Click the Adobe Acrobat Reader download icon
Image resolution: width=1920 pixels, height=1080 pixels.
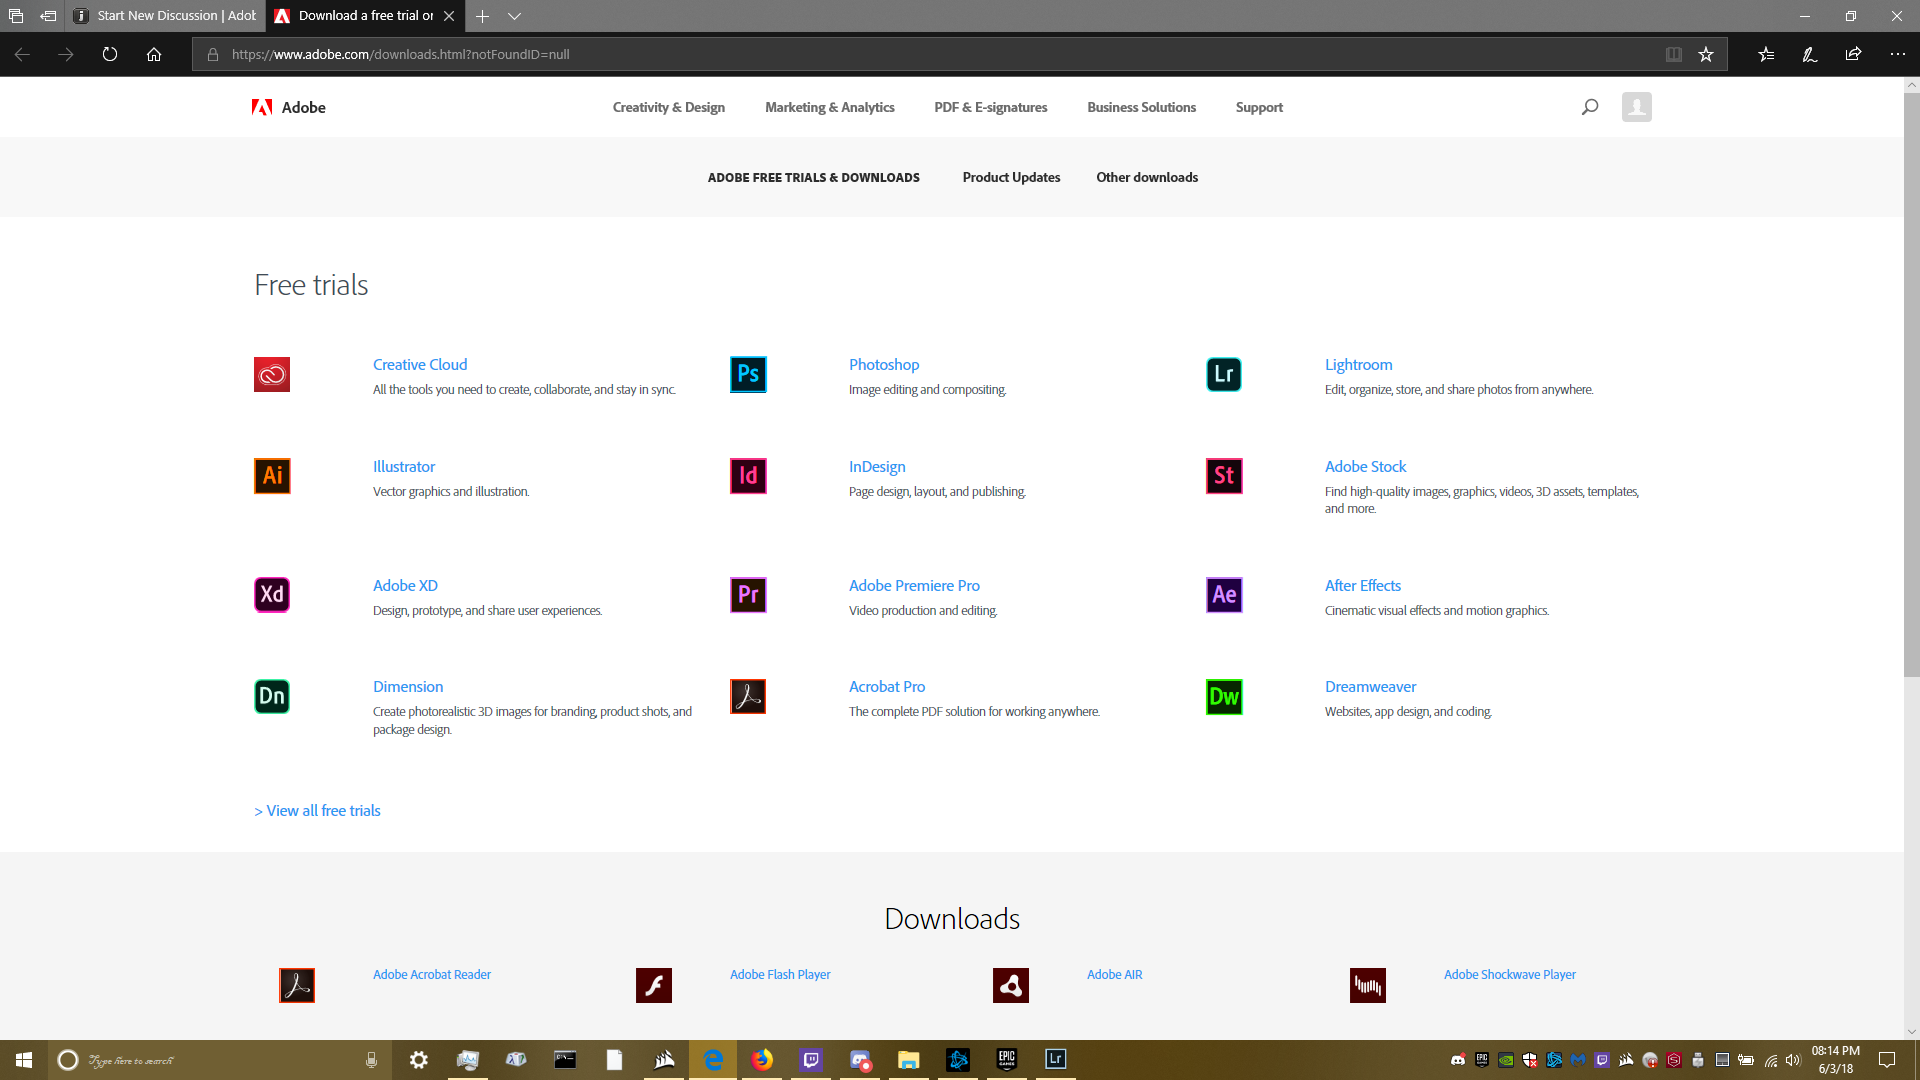(x=297, y=986)
